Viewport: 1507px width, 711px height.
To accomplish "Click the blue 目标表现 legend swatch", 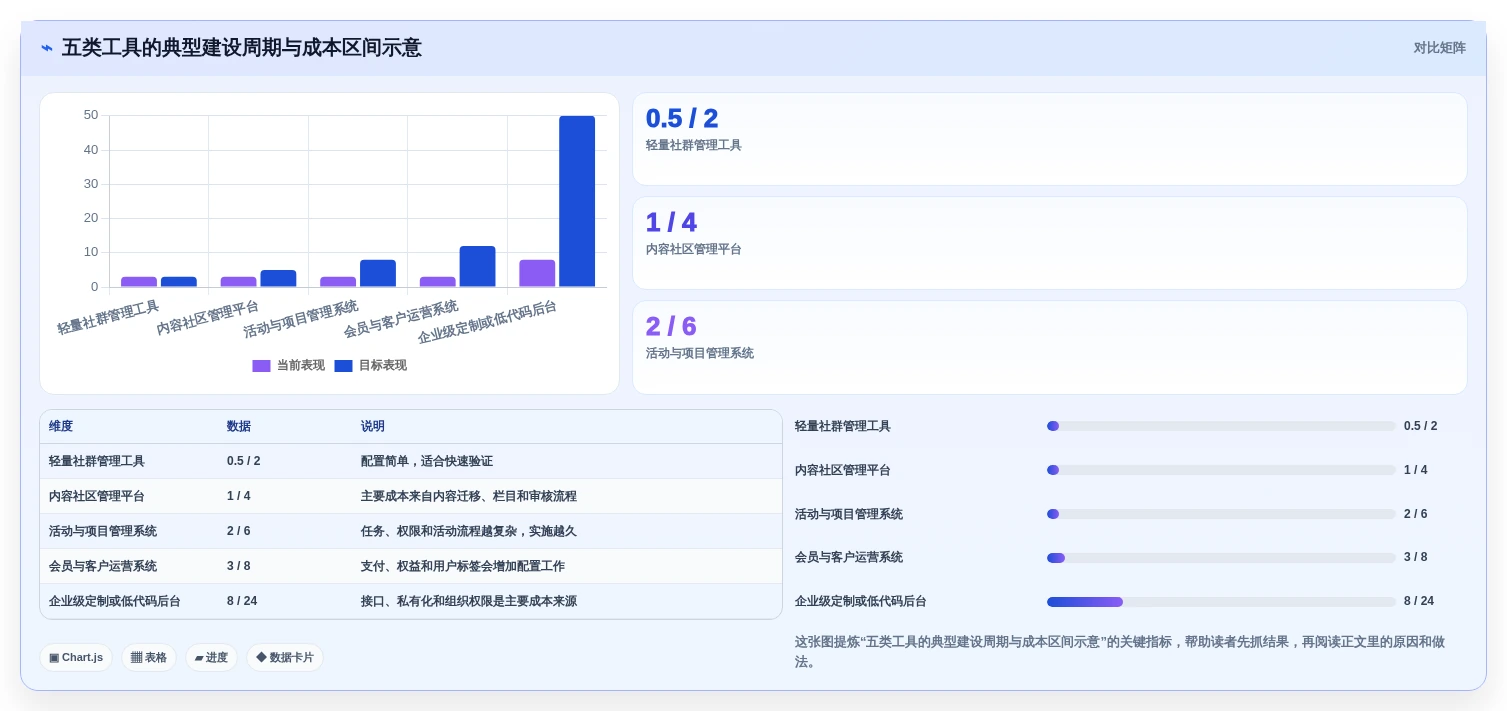I will coord(343,366).
